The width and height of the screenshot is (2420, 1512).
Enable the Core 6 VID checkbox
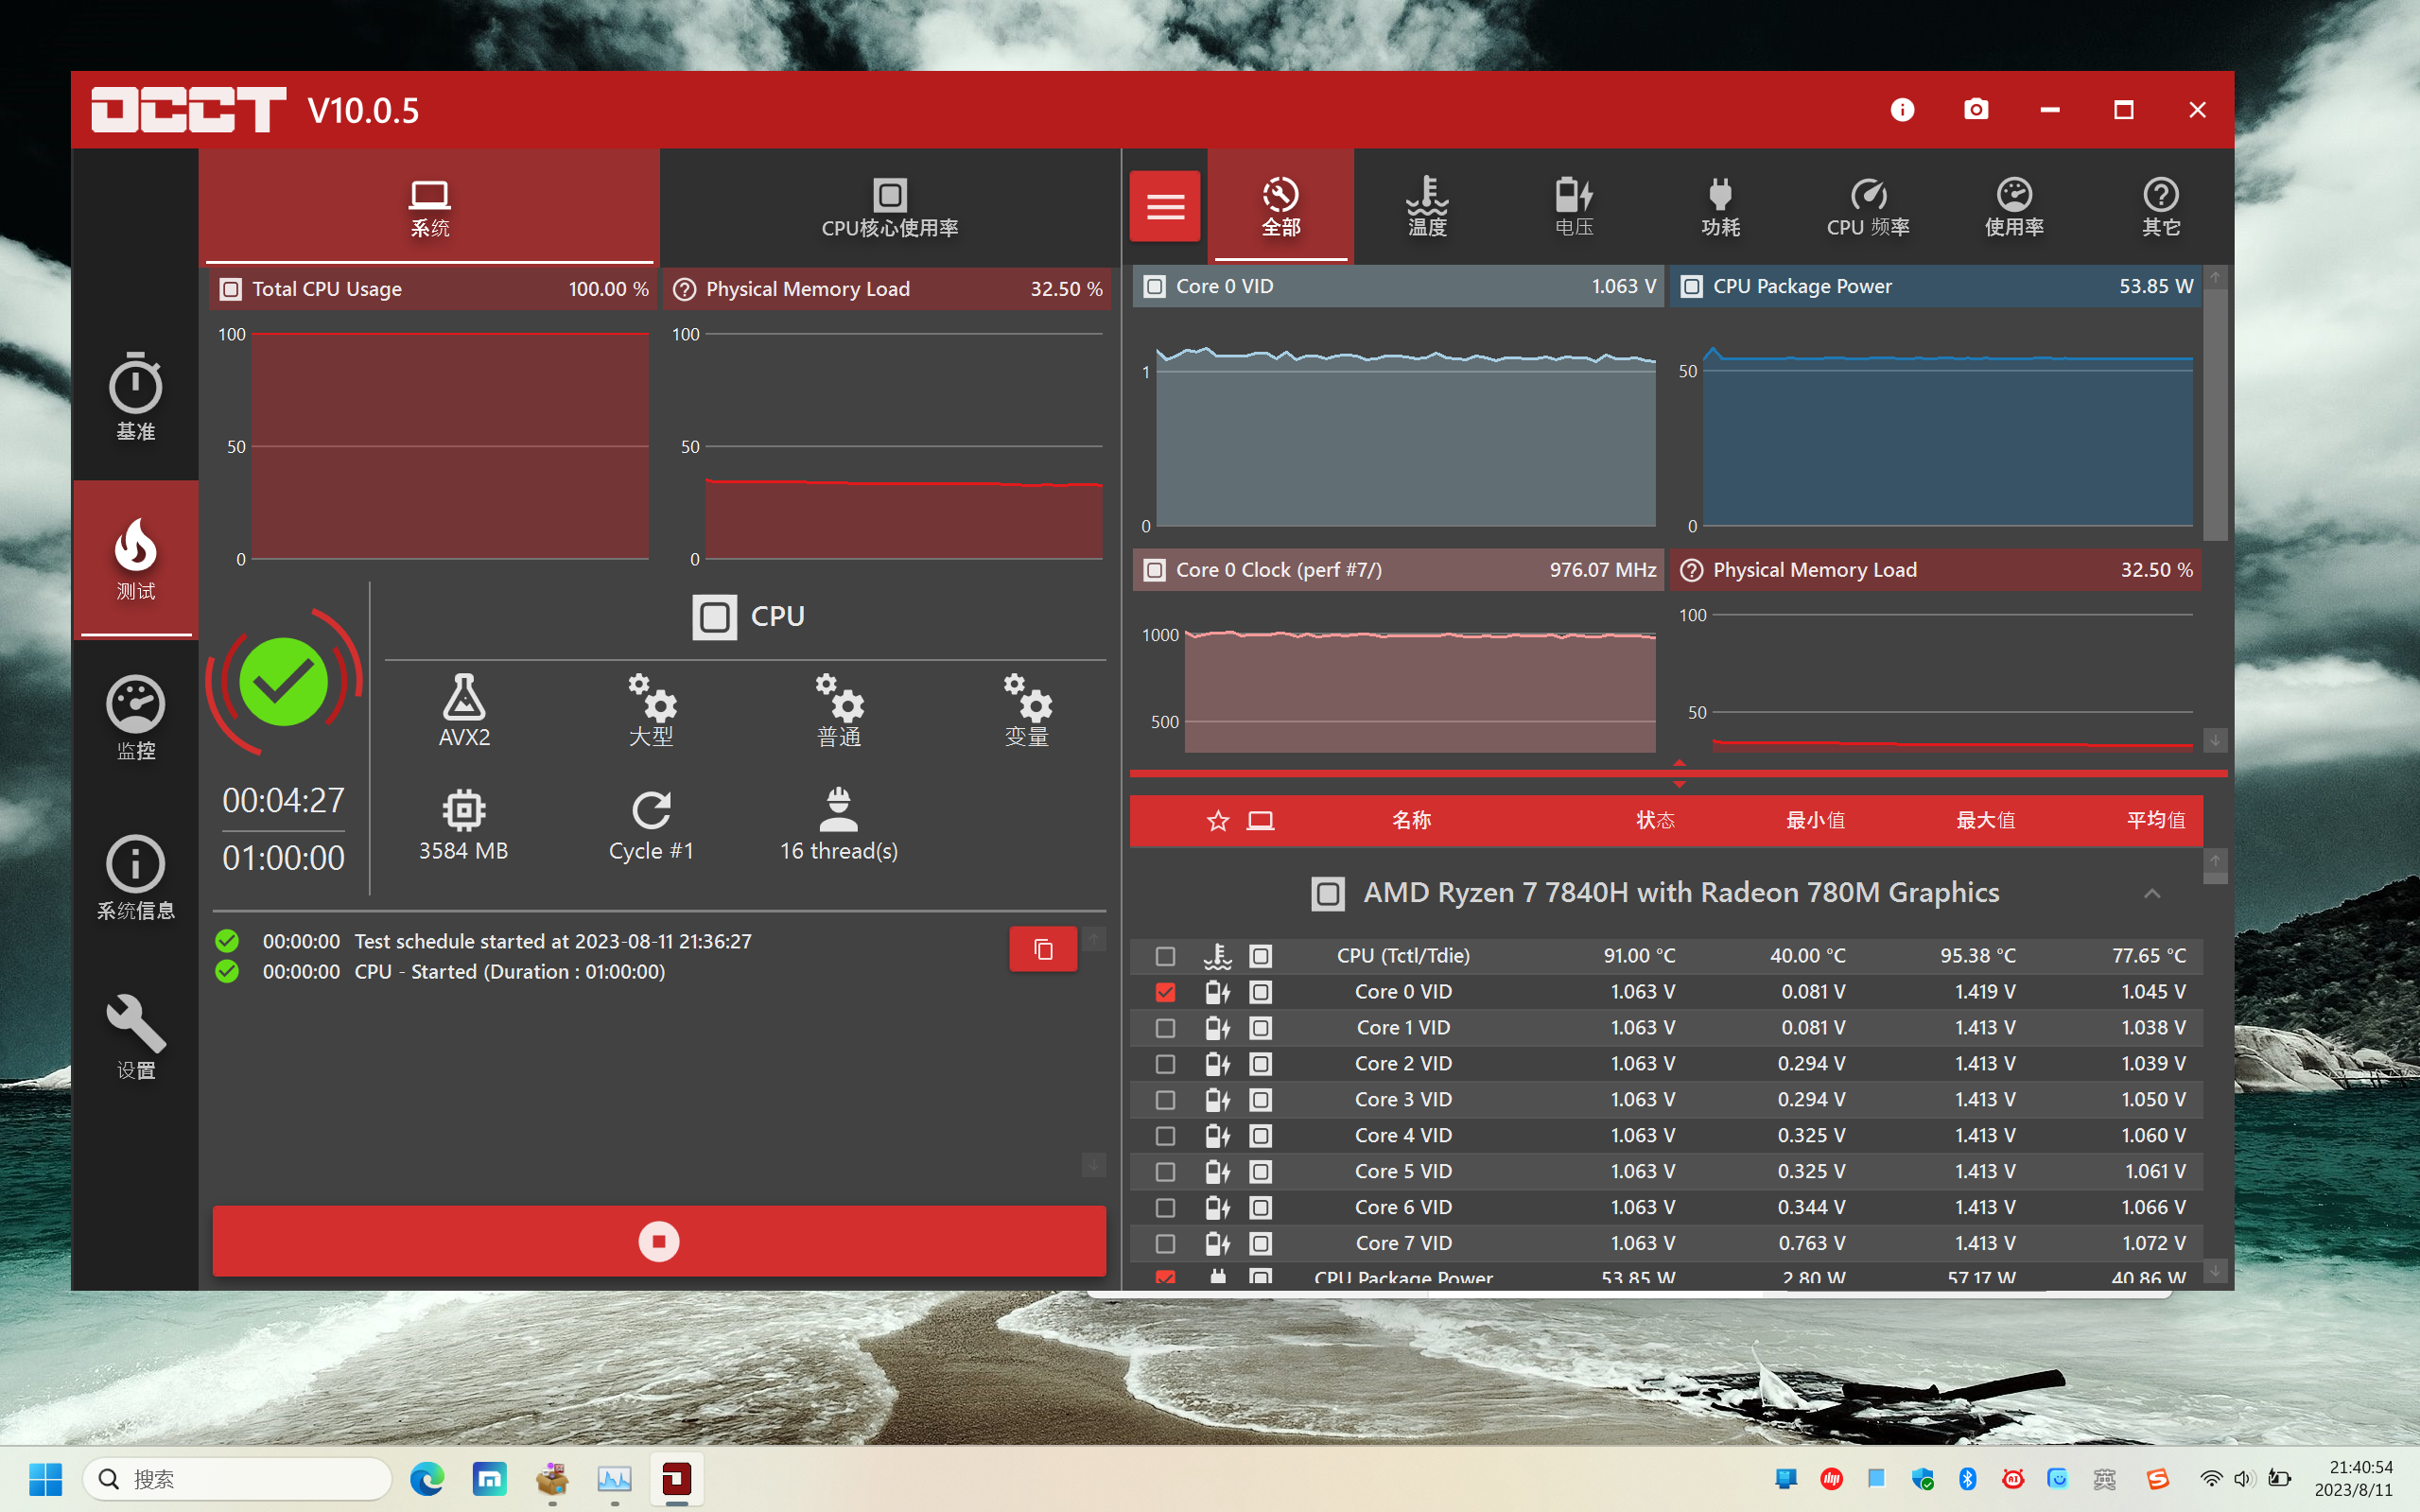coord(1165,1208)
